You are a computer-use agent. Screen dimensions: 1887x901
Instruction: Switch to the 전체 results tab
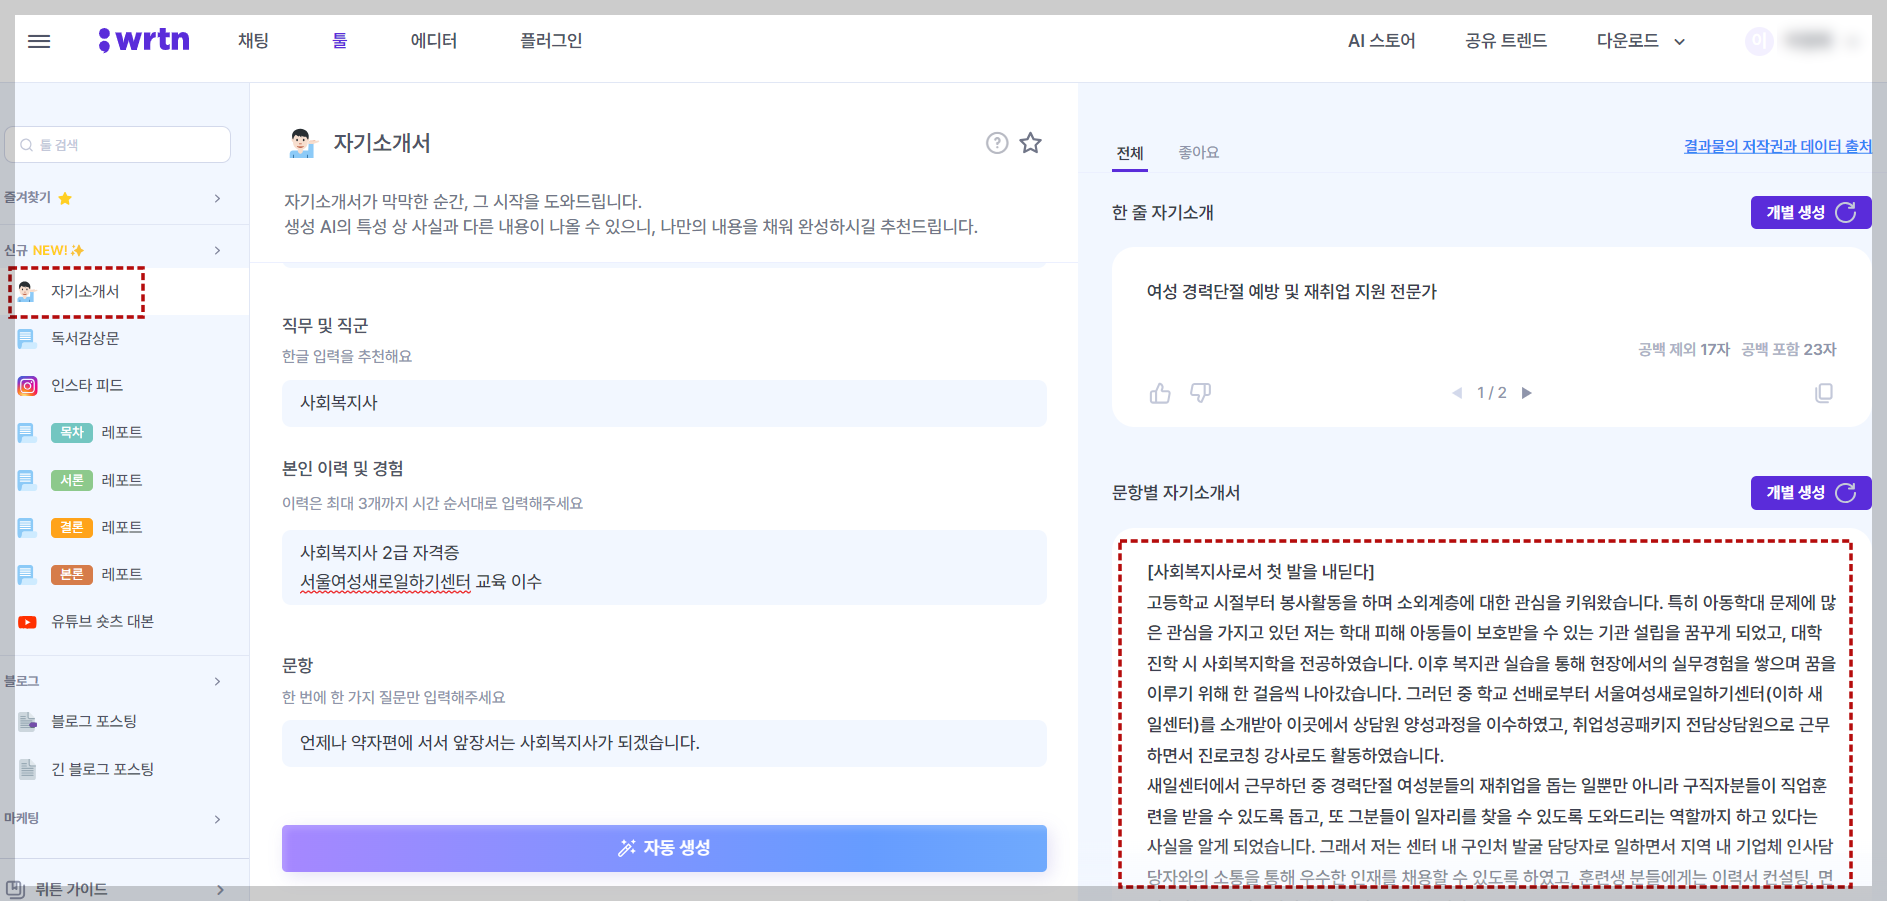pos(1130,153)
